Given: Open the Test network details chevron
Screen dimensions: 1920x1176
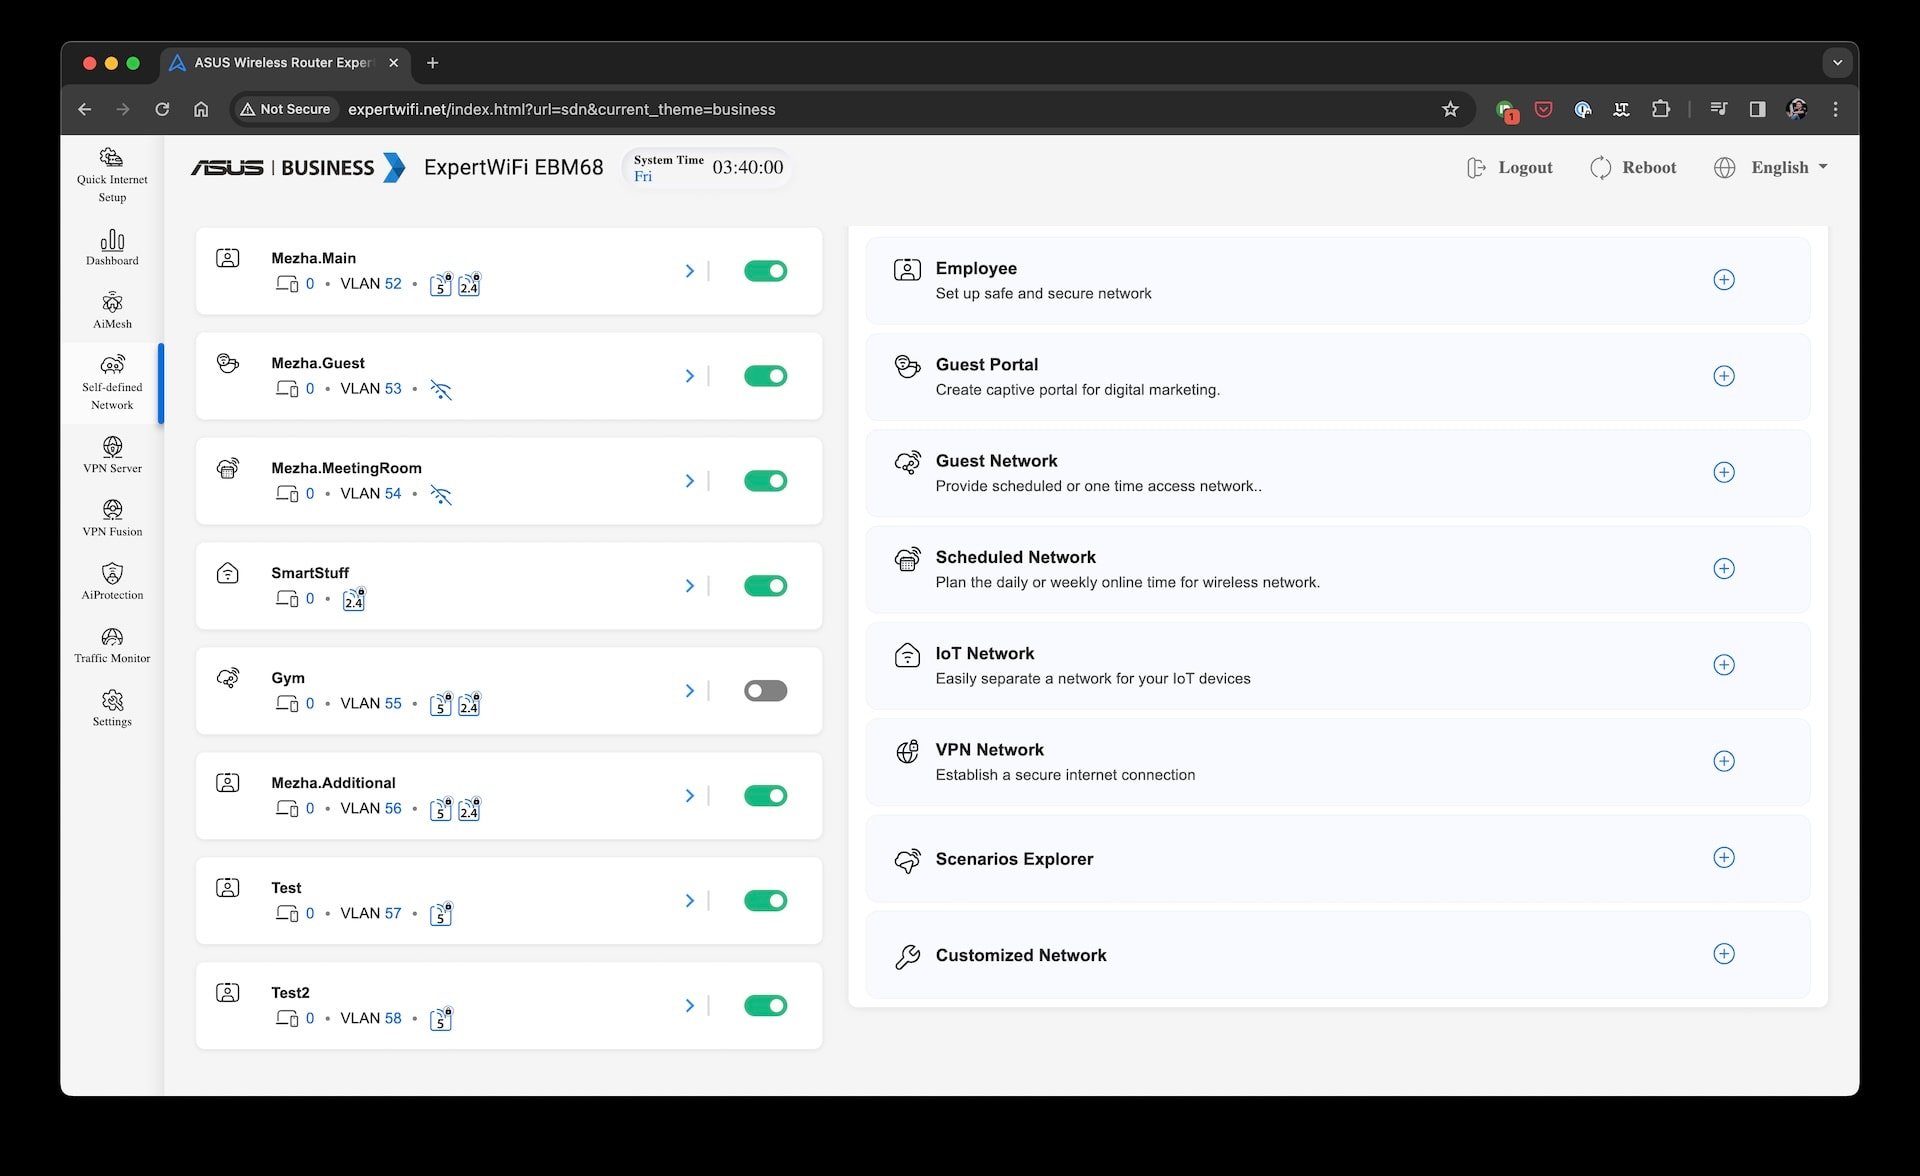Looking at the screenshot, I should (x=688, y=901).
